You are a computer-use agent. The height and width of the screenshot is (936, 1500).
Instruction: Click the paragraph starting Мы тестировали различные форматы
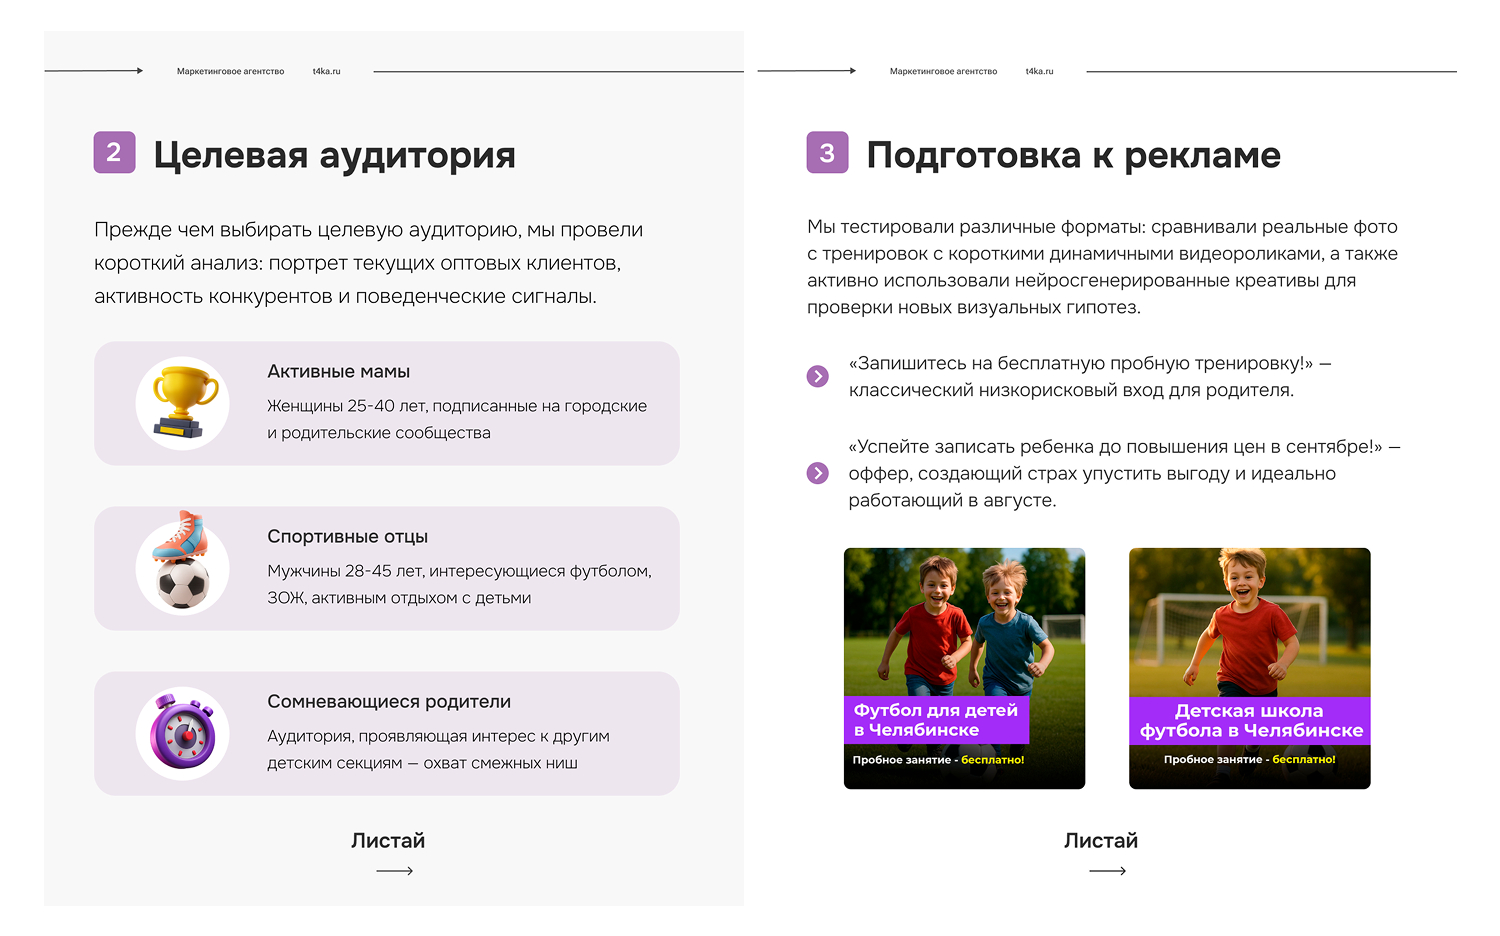pyautogui.click(x=1103, y=267)
